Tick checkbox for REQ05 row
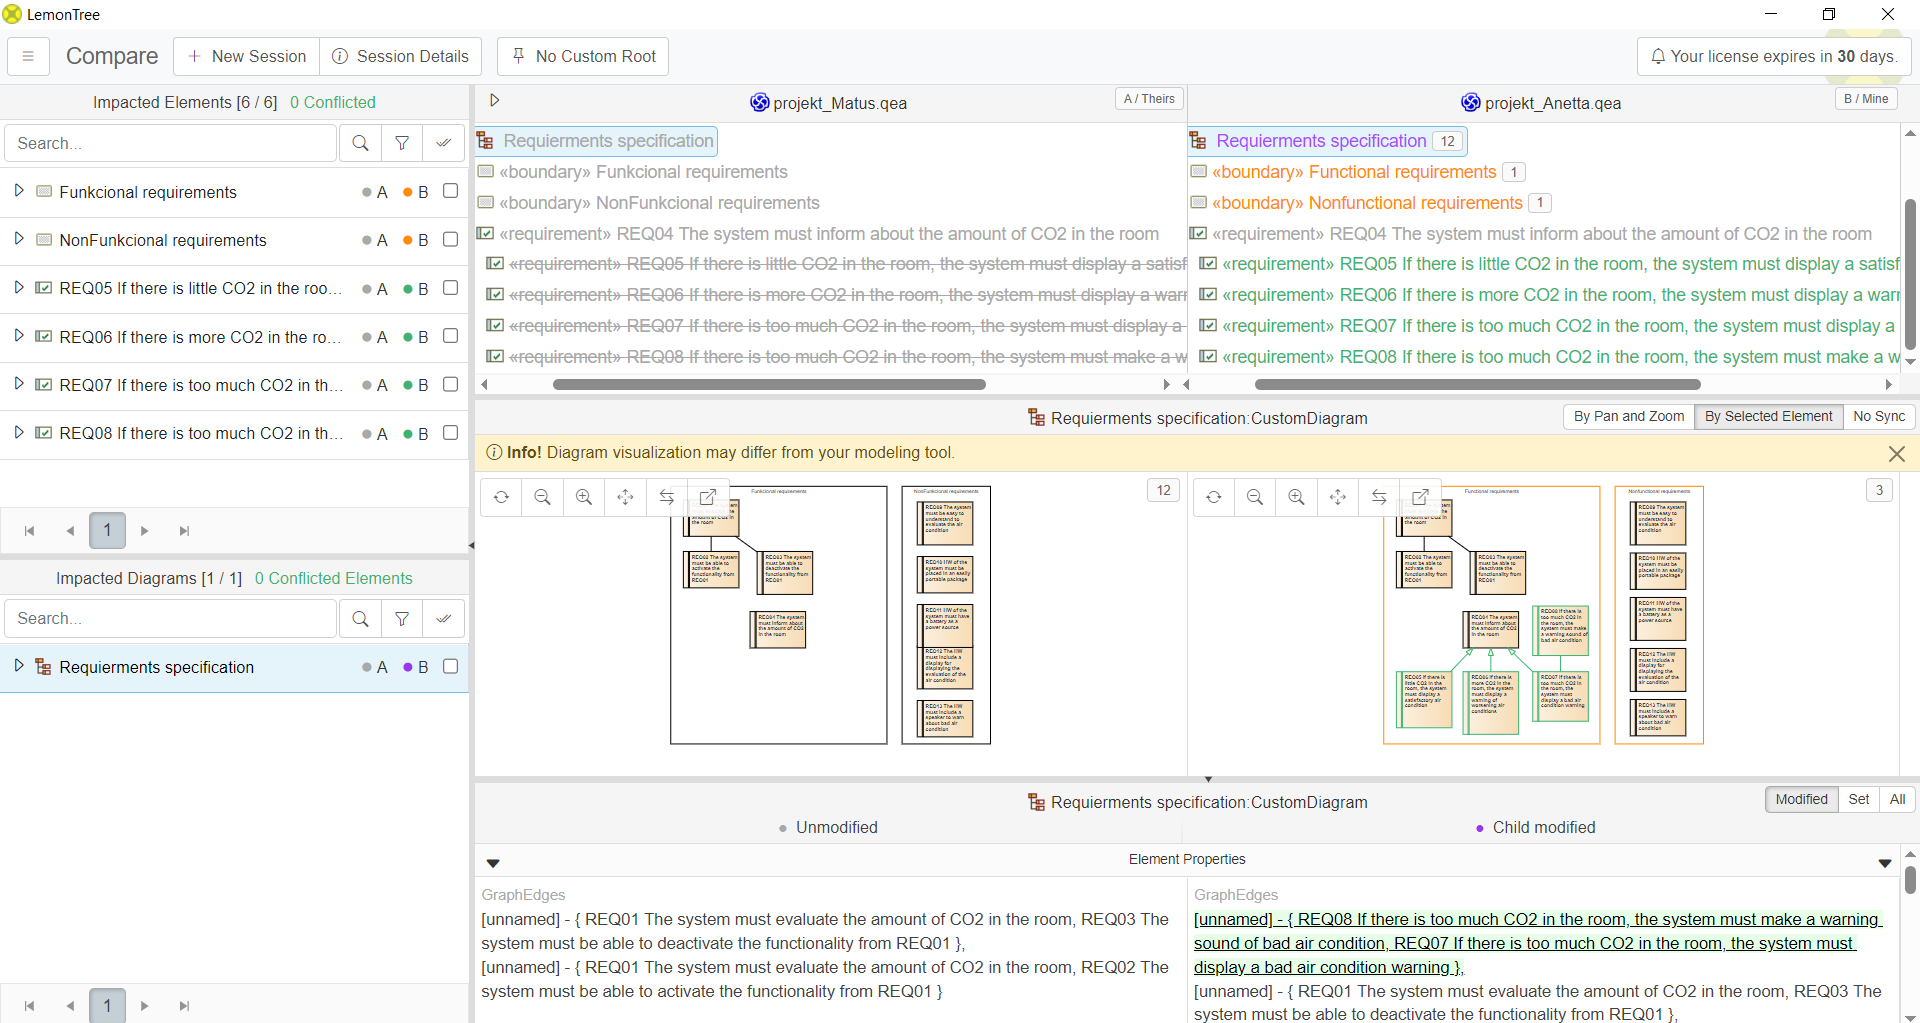The width and height of the screenshot is (1920, 1023). pyautogui.click(x=450, y=288)
